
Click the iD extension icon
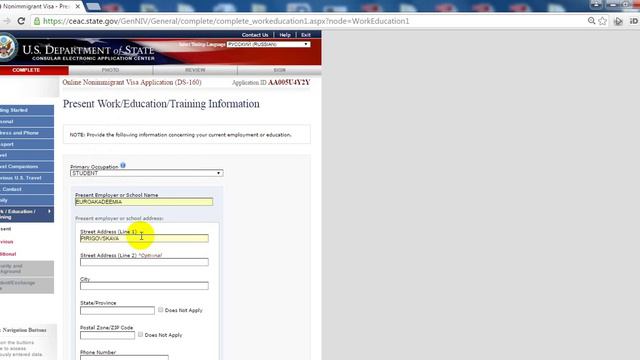click(633, 21)
